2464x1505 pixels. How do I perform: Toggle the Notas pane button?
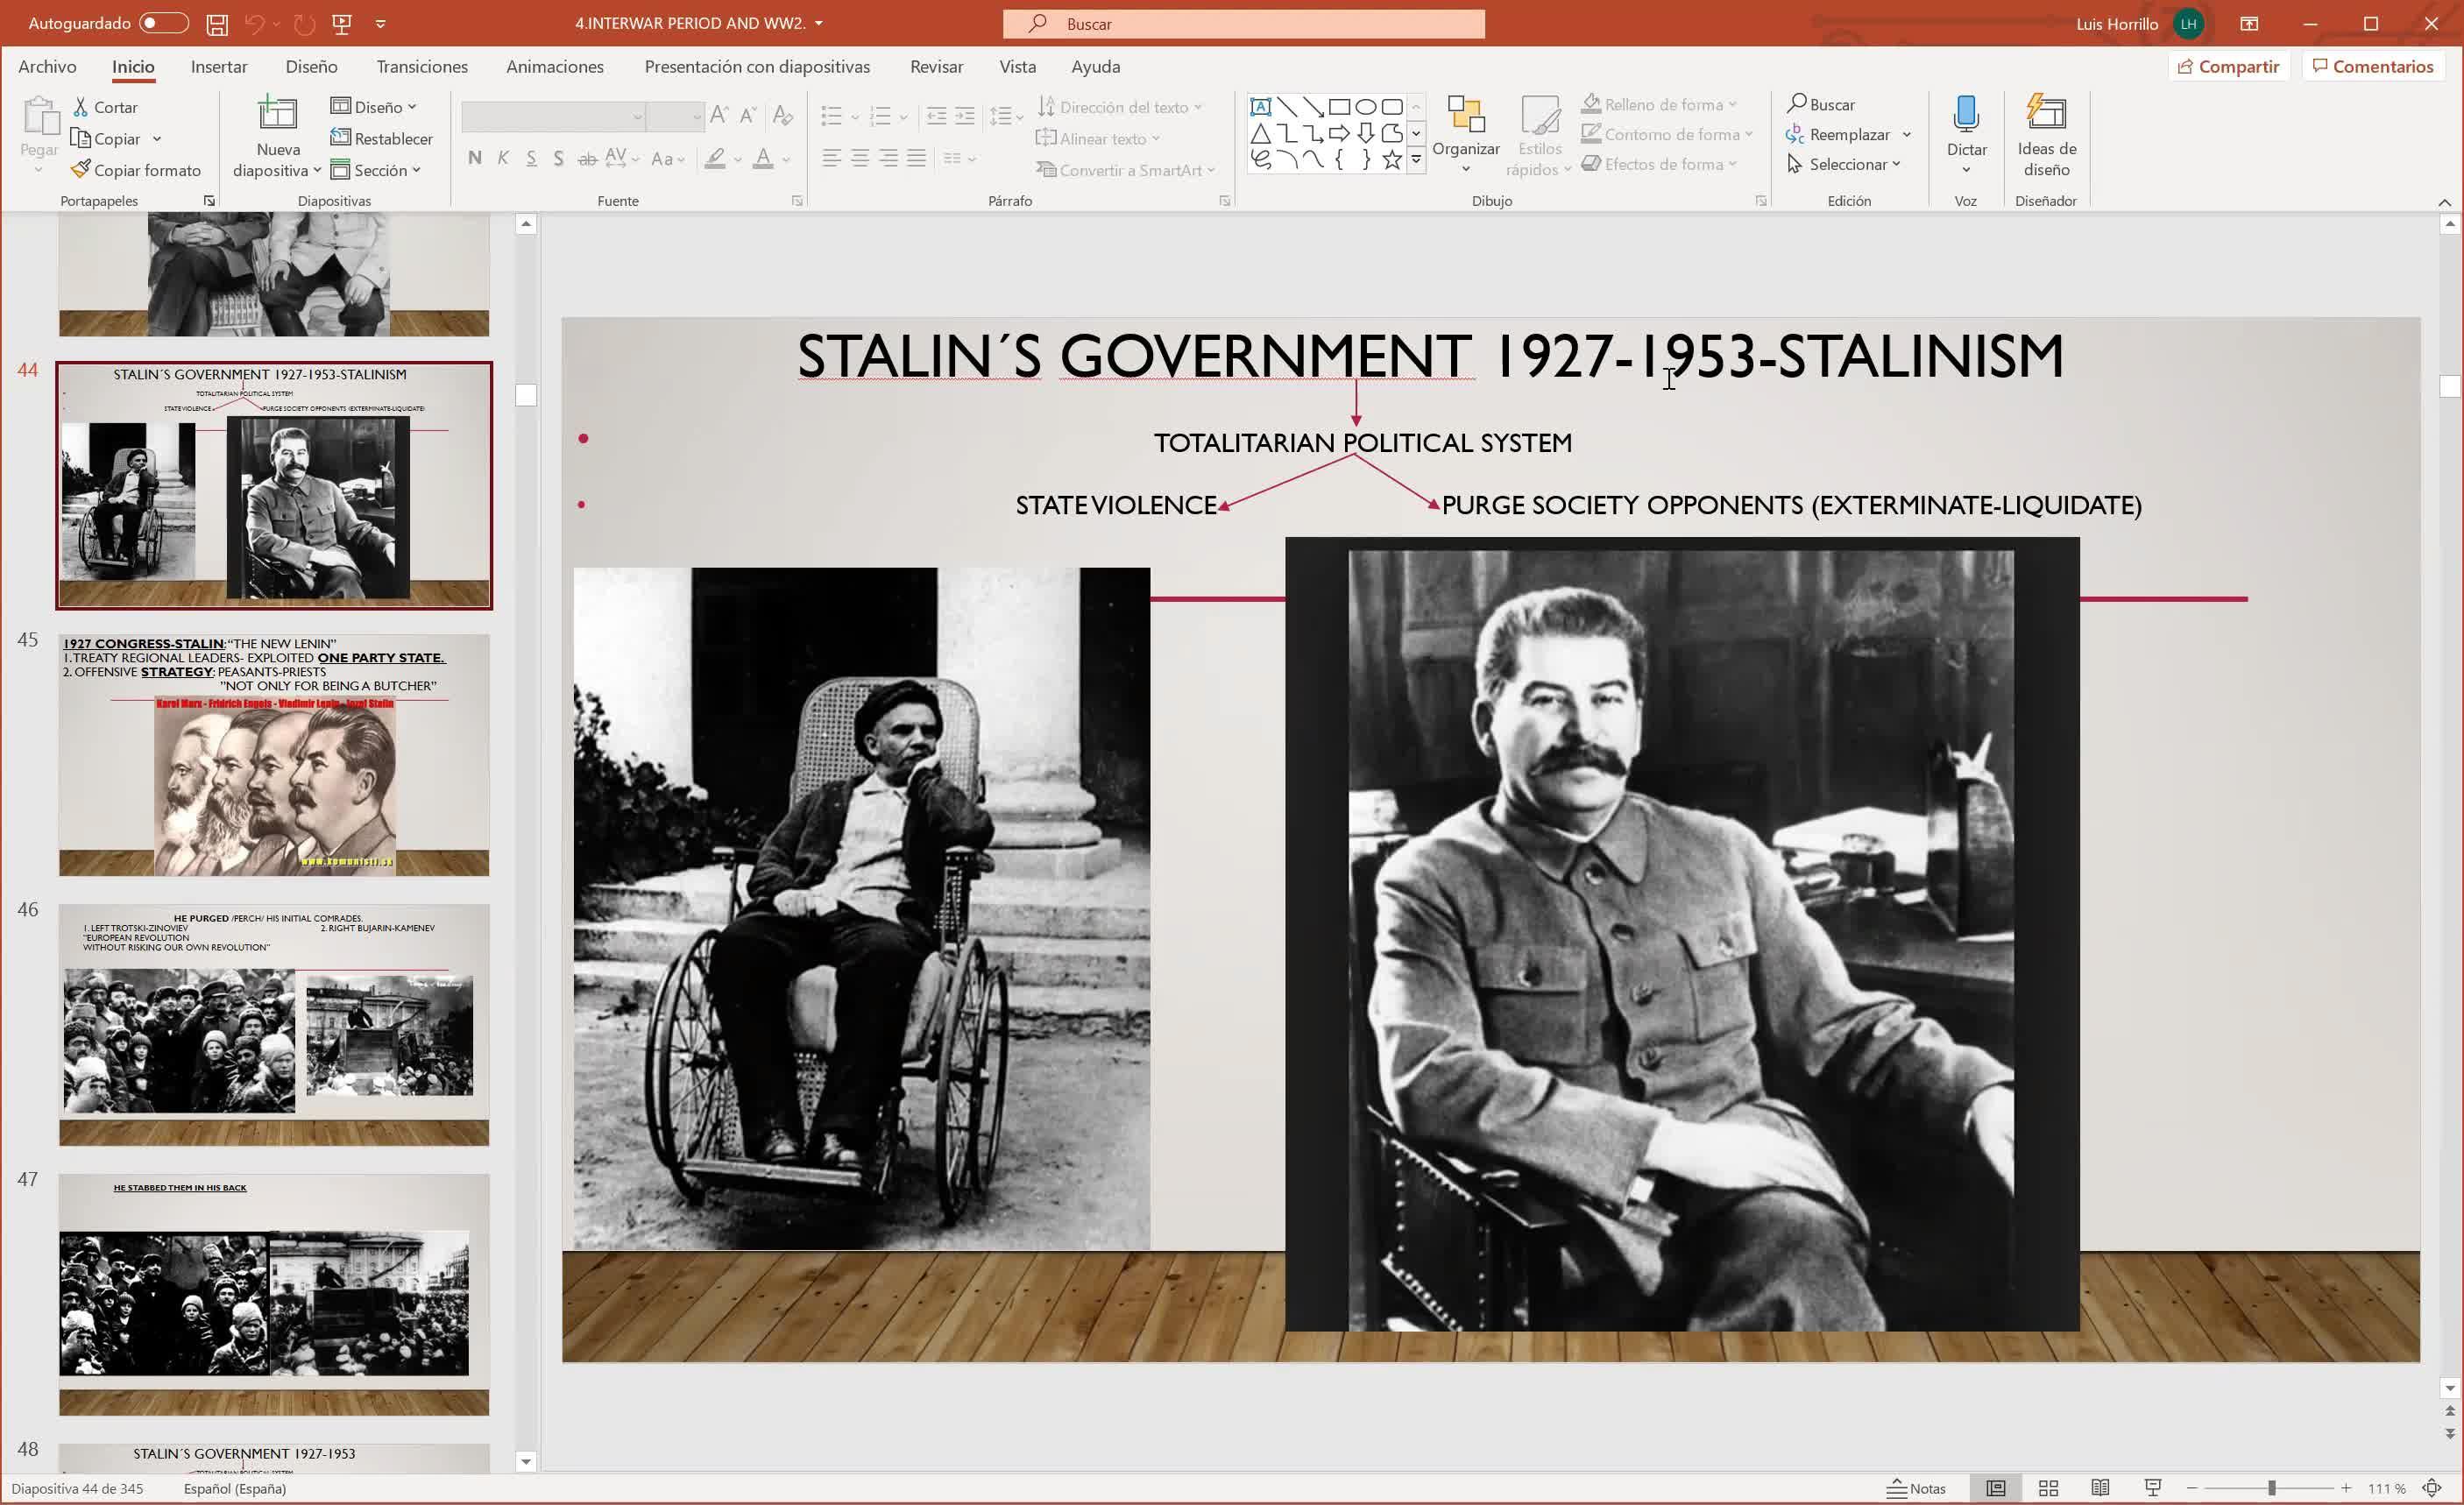1916,1488
